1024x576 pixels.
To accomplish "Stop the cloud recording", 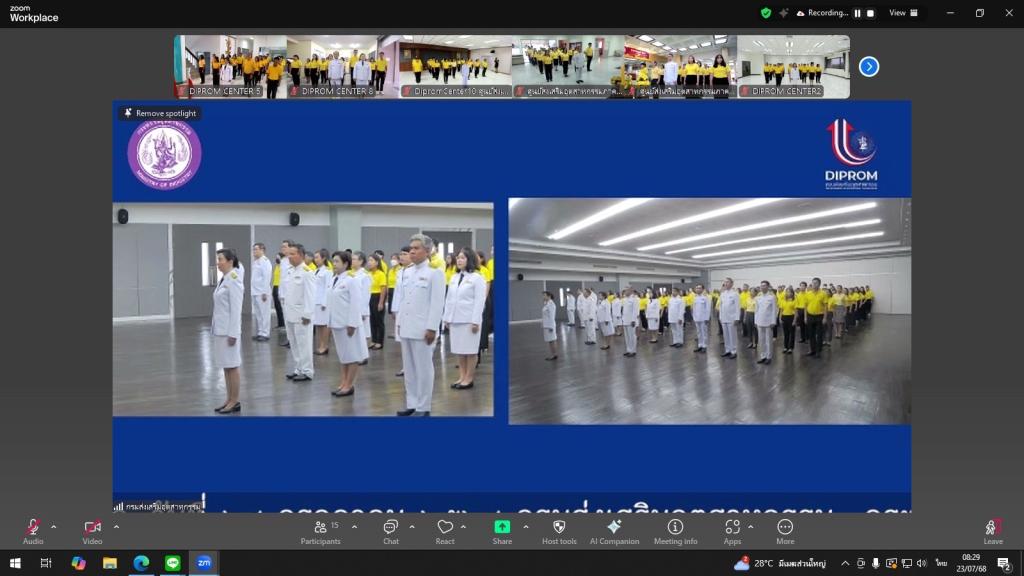I will point(870,13).
